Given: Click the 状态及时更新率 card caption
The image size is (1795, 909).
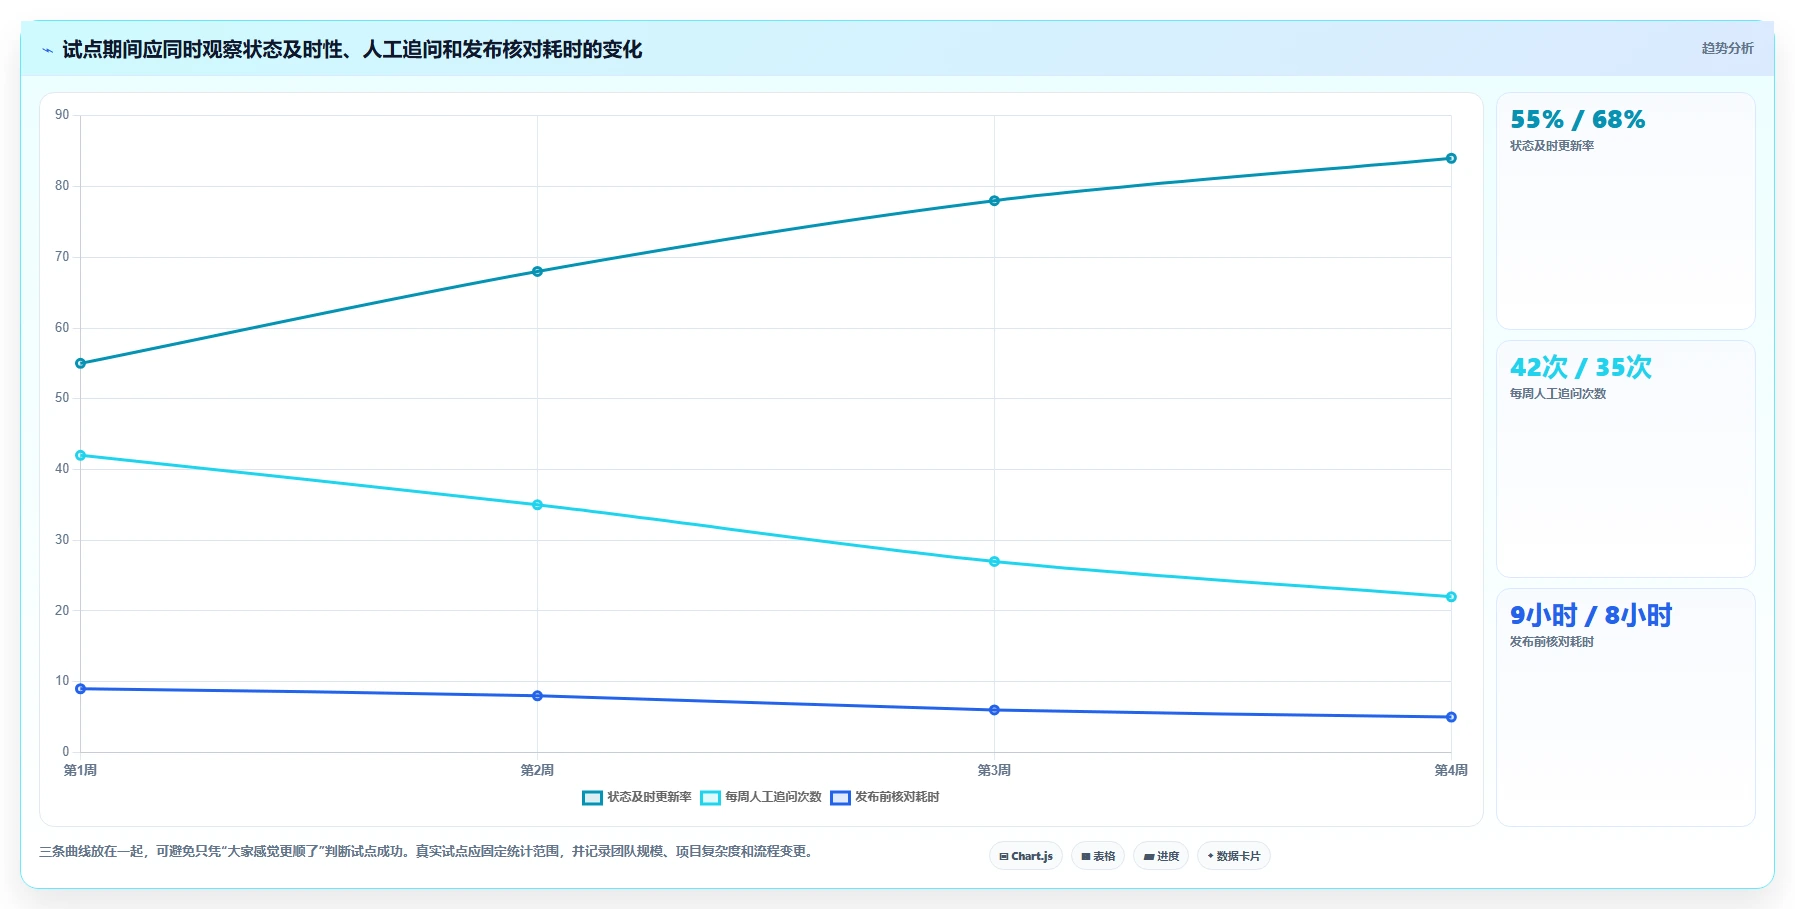Looking at the screenshot, I should 1552,146.
